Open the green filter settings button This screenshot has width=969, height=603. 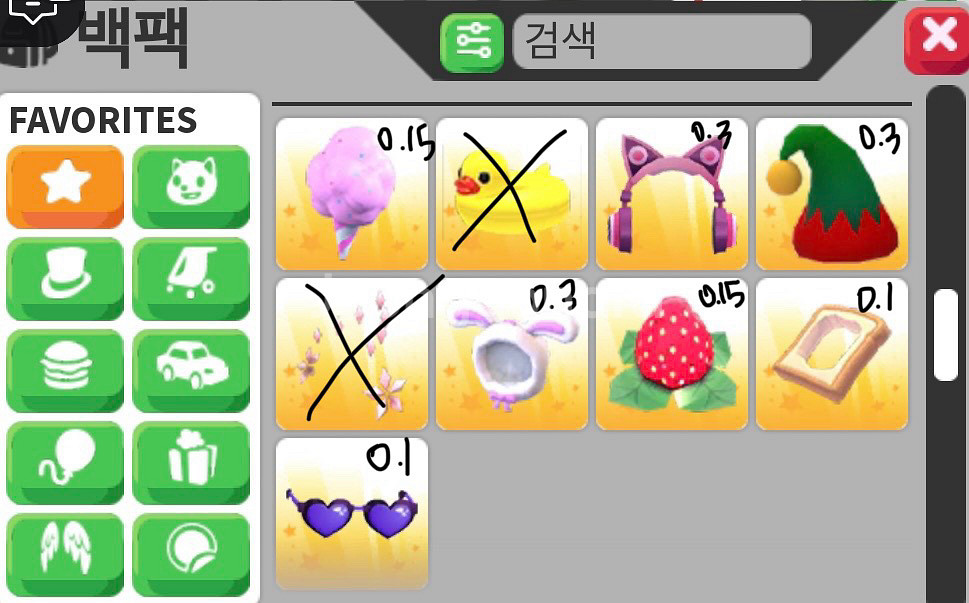click(472, 43)
